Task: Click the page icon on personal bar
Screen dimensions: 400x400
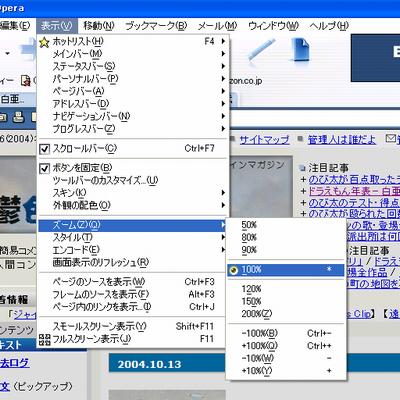Action: pyautogui.click(x=26, y=80)
